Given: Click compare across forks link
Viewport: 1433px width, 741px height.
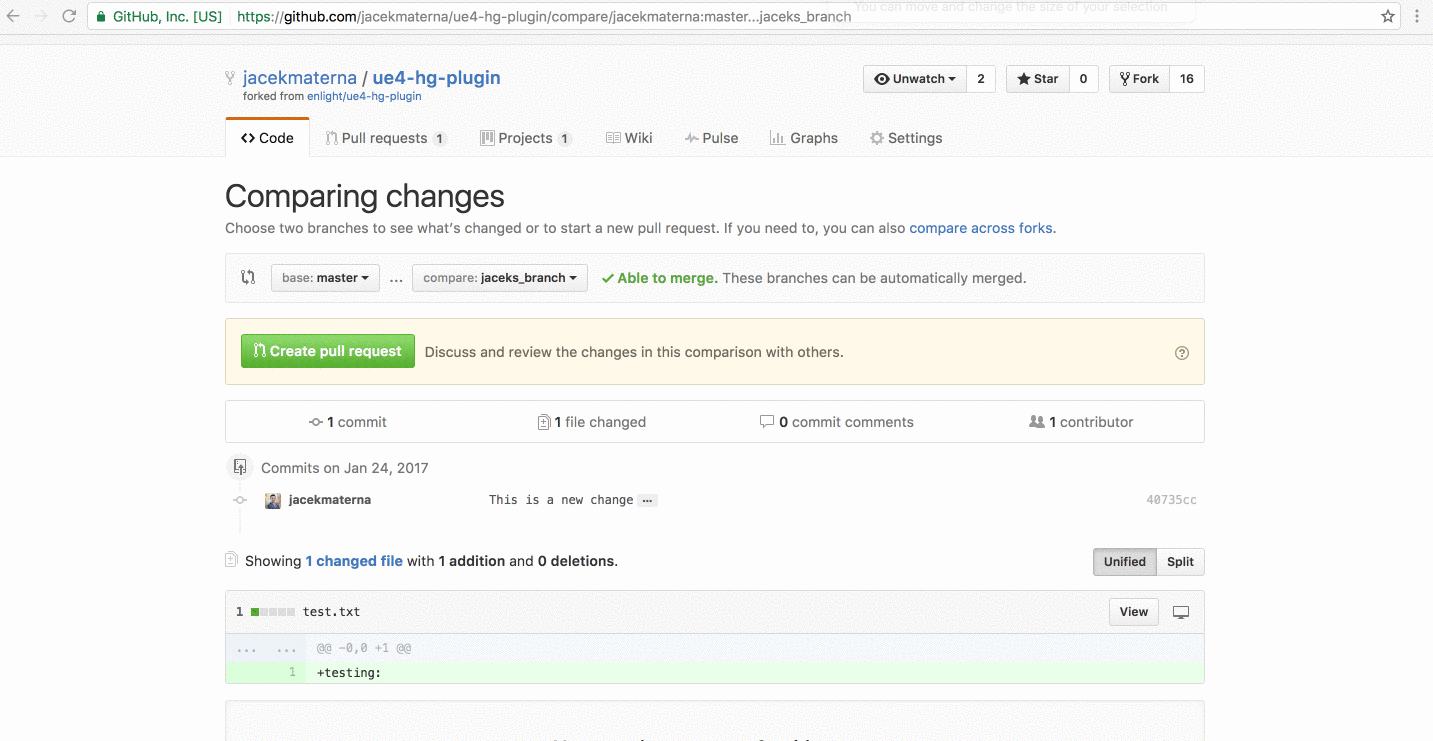Looking at the screenshot, I should 981,228.
